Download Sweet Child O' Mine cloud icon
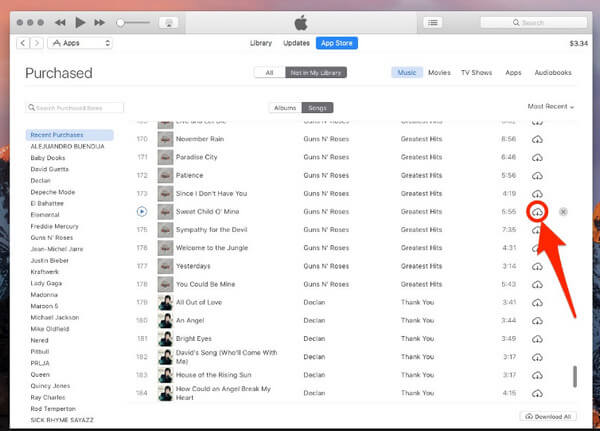600x431 pixels. tap(537, 212)
